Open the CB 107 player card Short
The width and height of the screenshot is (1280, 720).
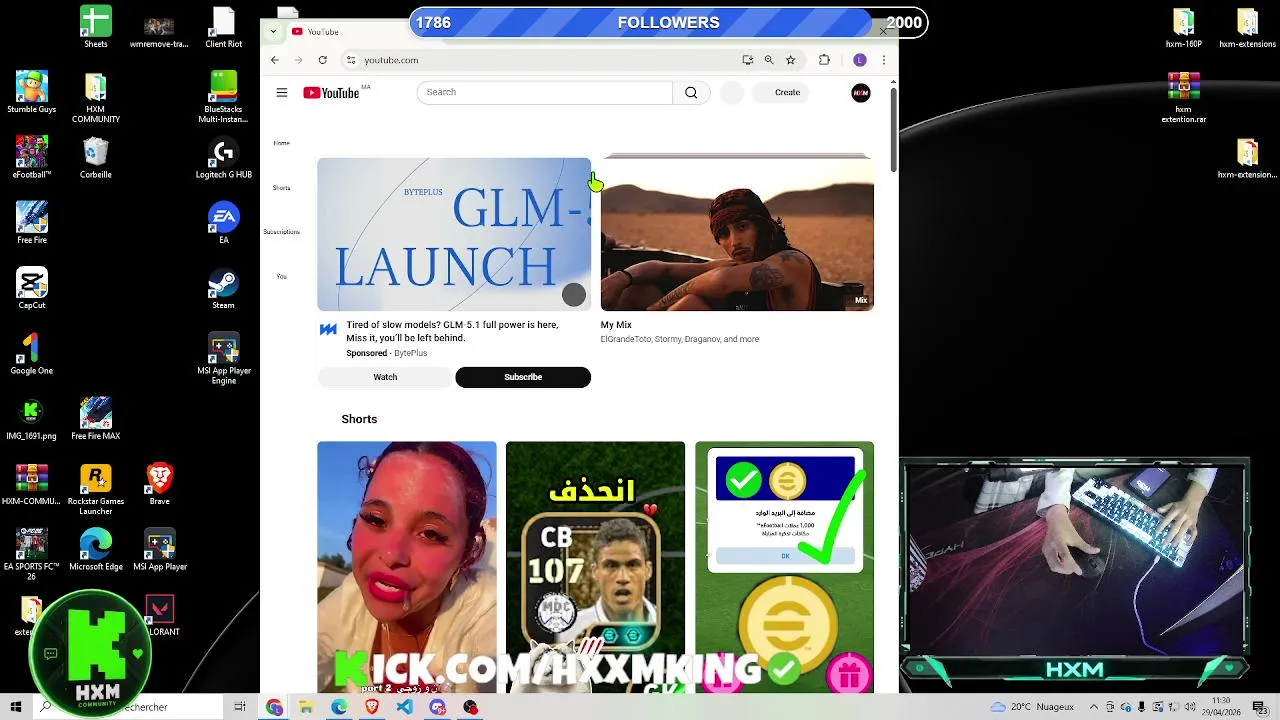coord(595,567)
